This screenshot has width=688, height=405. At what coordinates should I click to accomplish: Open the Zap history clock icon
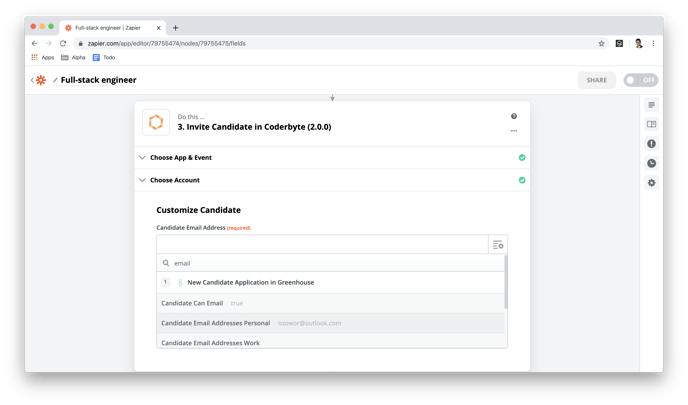click(x=652, y=163)
